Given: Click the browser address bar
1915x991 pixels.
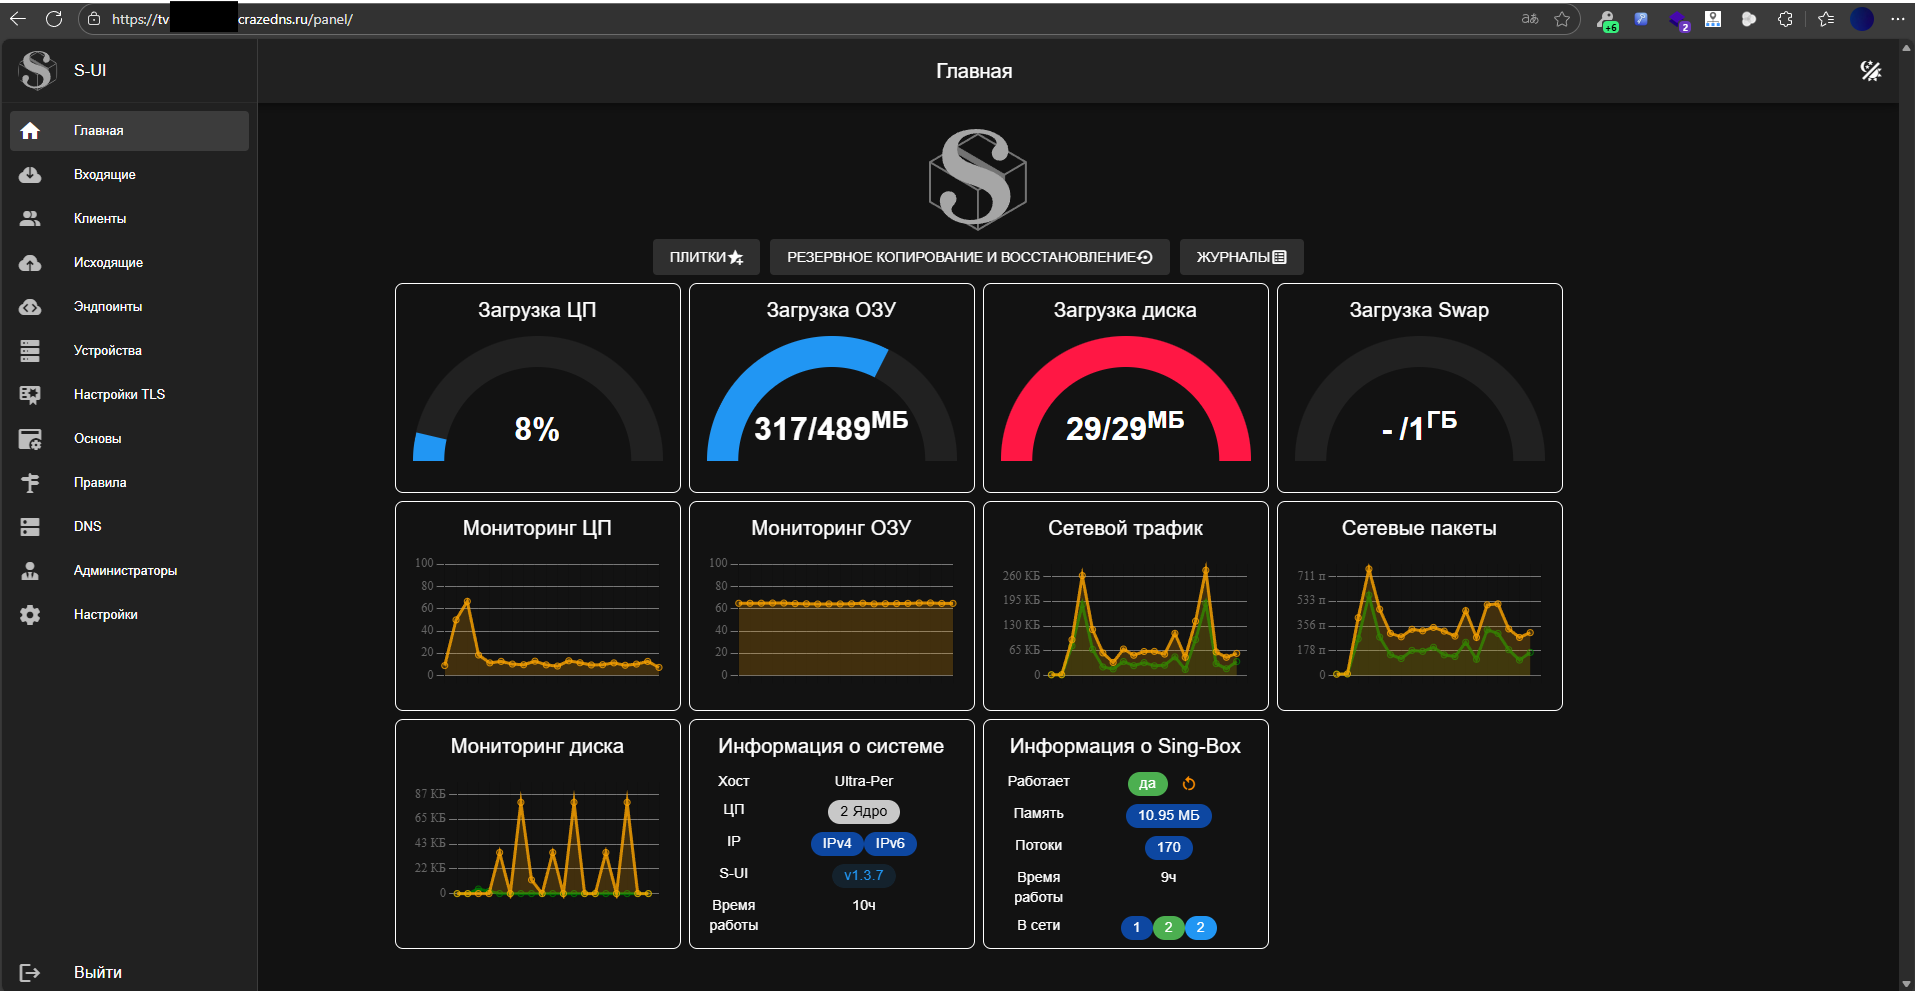Looking at the screenshot, I should (x=800, y=19).
